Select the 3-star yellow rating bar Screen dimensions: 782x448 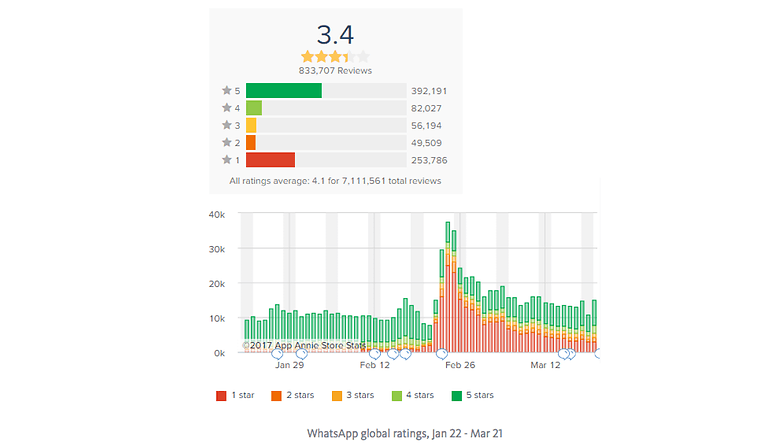[x=251, y=125]
